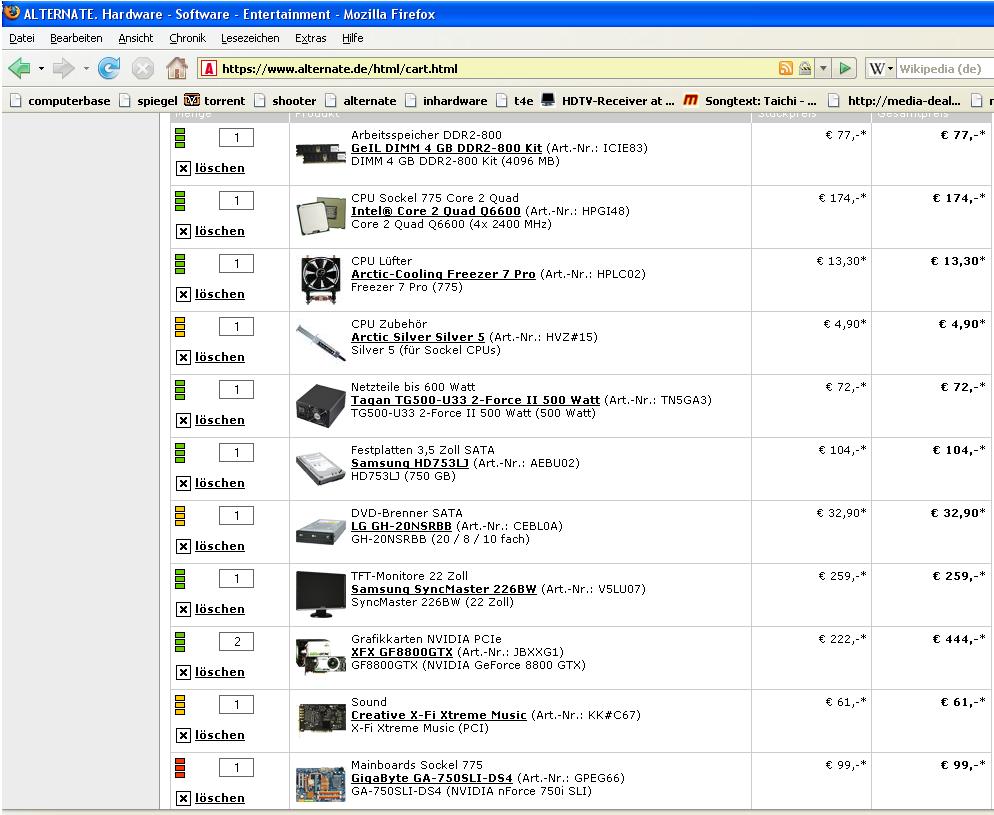Click the löschen link for Samsung HD753LJ

point(219,483)
